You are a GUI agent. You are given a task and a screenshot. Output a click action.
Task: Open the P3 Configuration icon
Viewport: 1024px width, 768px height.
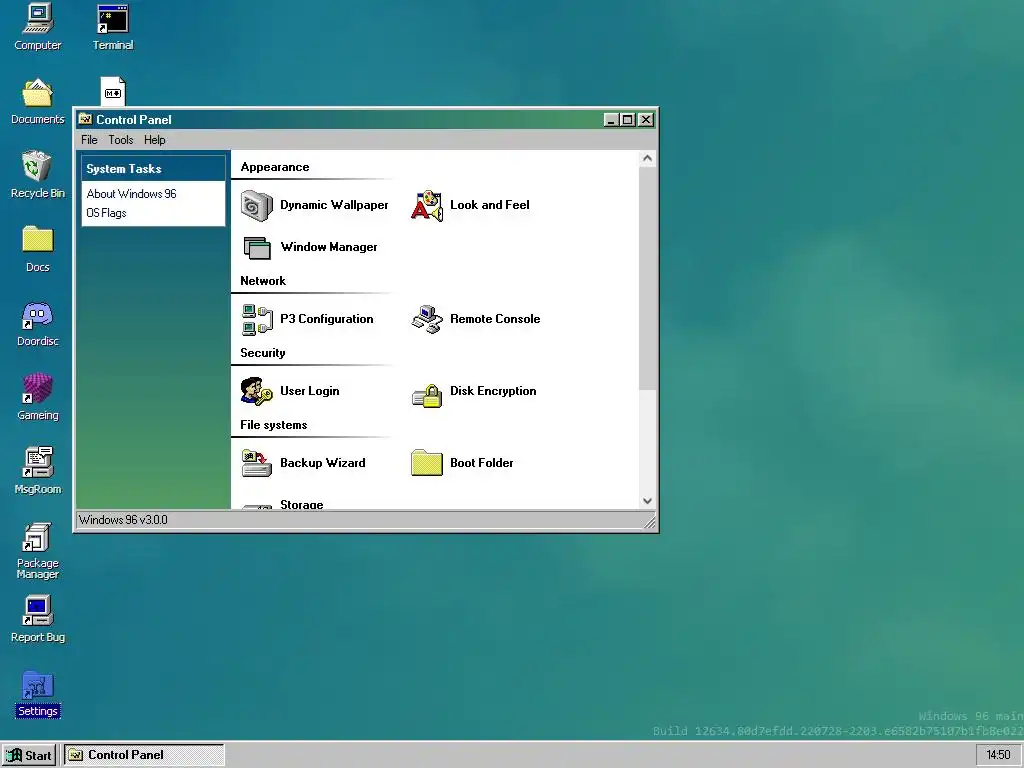tap(257, 319)
